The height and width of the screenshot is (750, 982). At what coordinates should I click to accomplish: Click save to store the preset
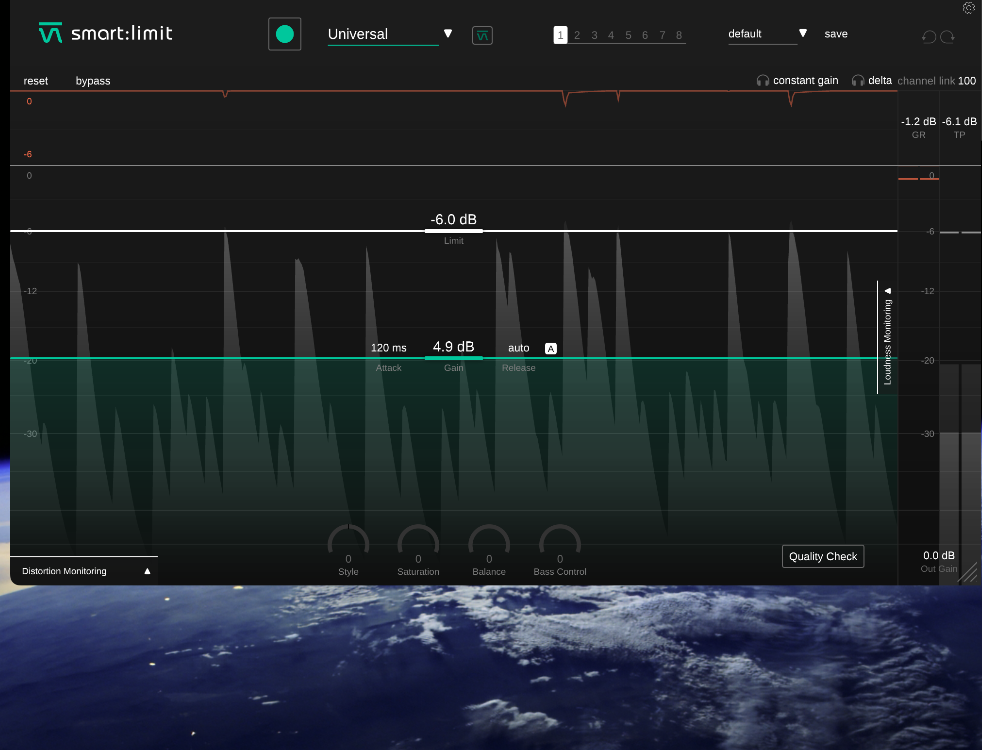836,34
